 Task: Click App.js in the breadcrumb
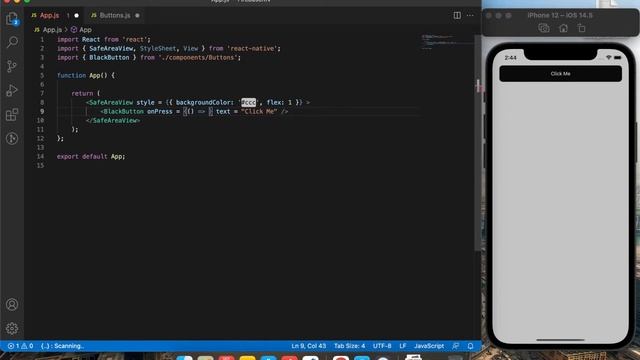(52, 30)
